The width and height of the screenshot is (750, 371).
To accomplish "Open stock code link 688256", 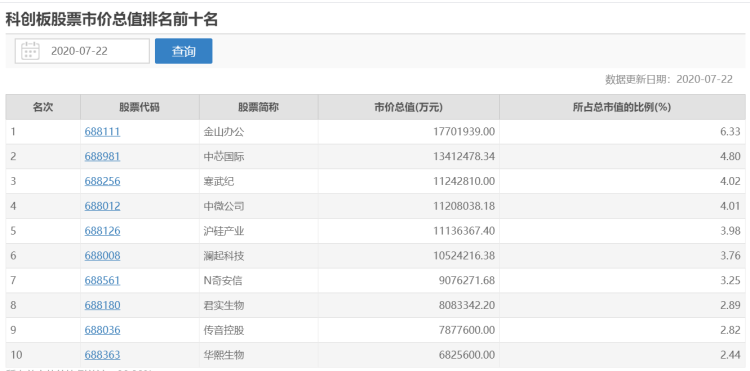I will (x=102, y=181).
